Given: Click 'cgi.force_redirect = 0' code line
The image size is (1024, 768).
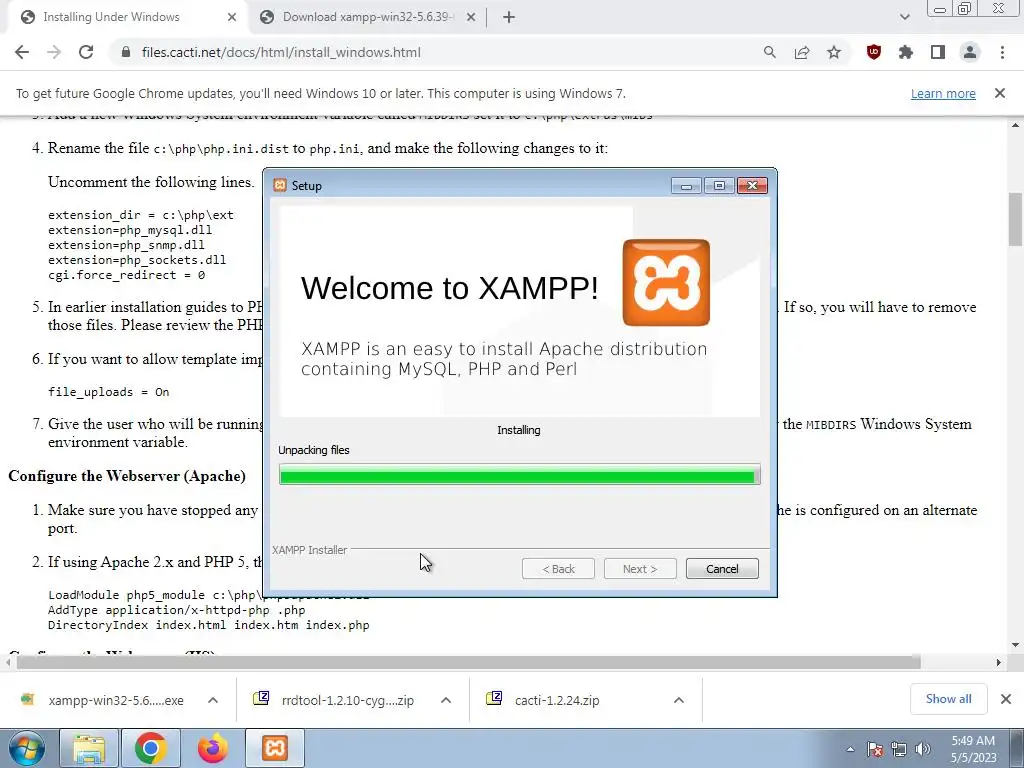Looking at the screenshot, I should (x=126, y=275).
